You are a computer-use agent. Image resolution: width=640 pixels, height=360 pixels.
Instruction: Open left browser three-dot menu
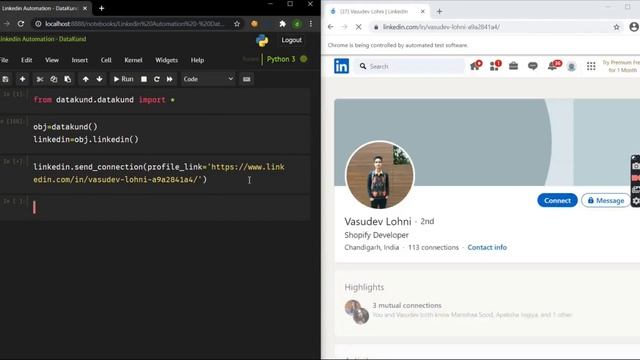311,24
